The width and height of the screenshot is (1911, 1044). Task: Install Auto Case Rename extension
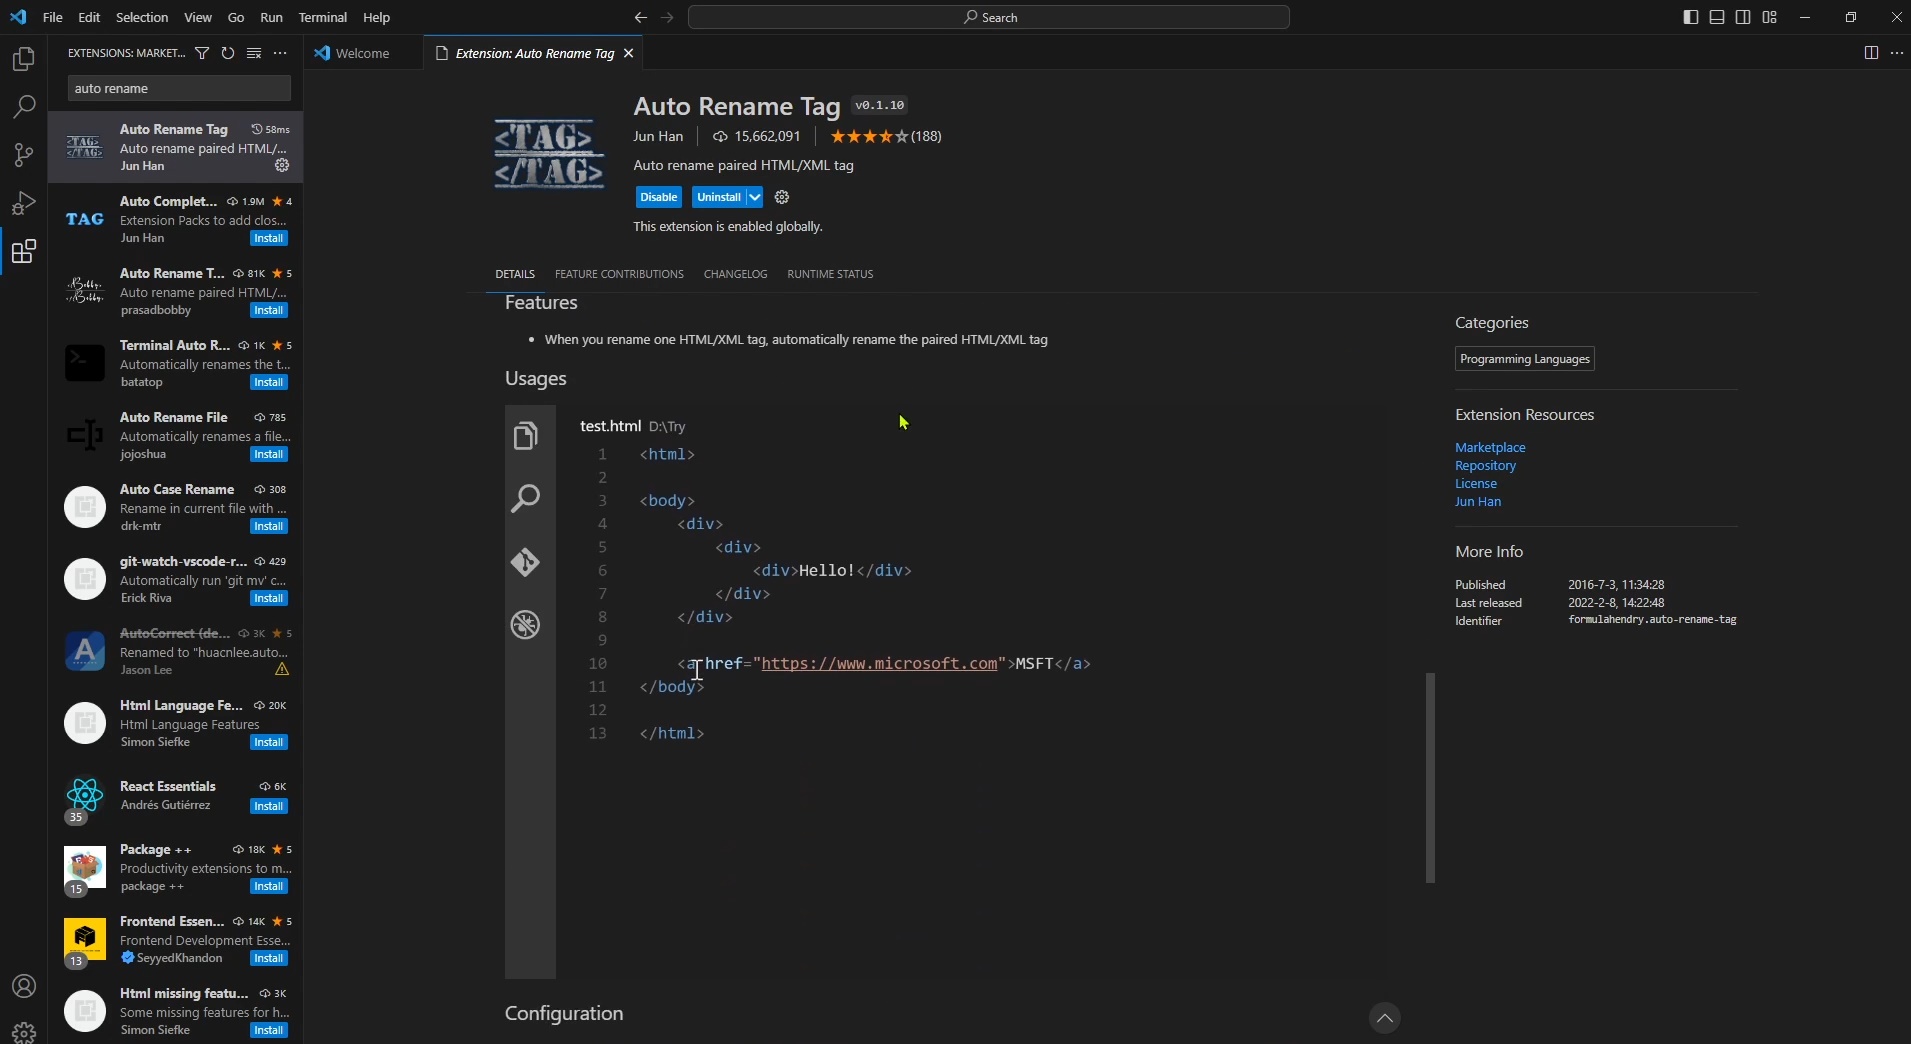click(269, 526)
